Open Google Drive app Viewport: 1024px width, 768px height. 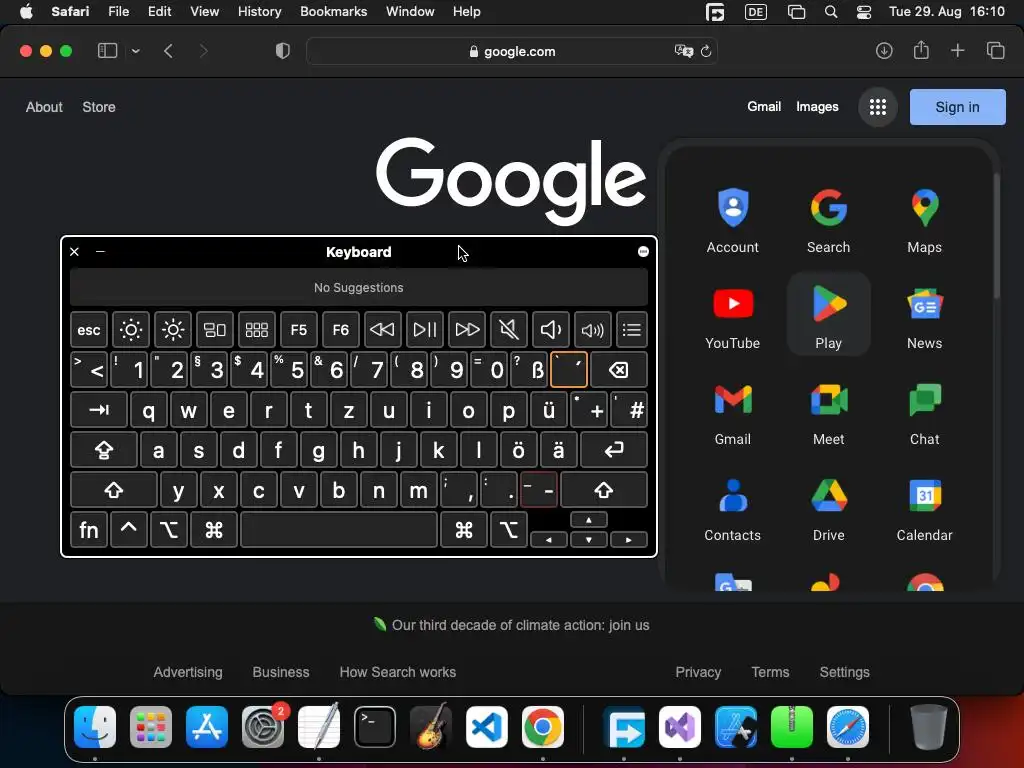coord(829,508)
